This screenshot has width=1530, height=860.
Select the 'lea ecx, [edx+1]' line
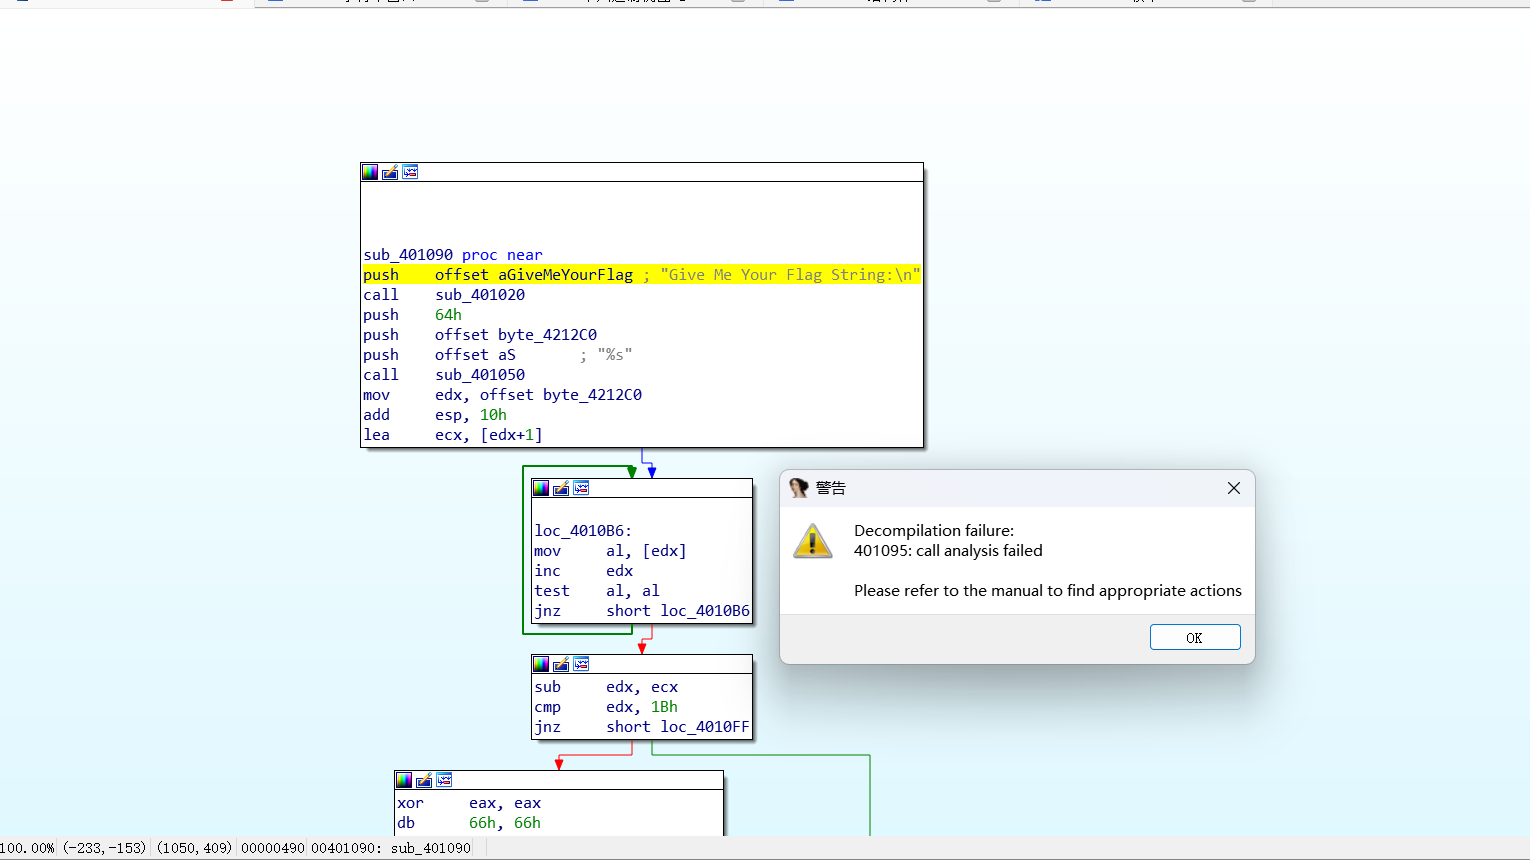pyautogui.click(x=453, y=435)
